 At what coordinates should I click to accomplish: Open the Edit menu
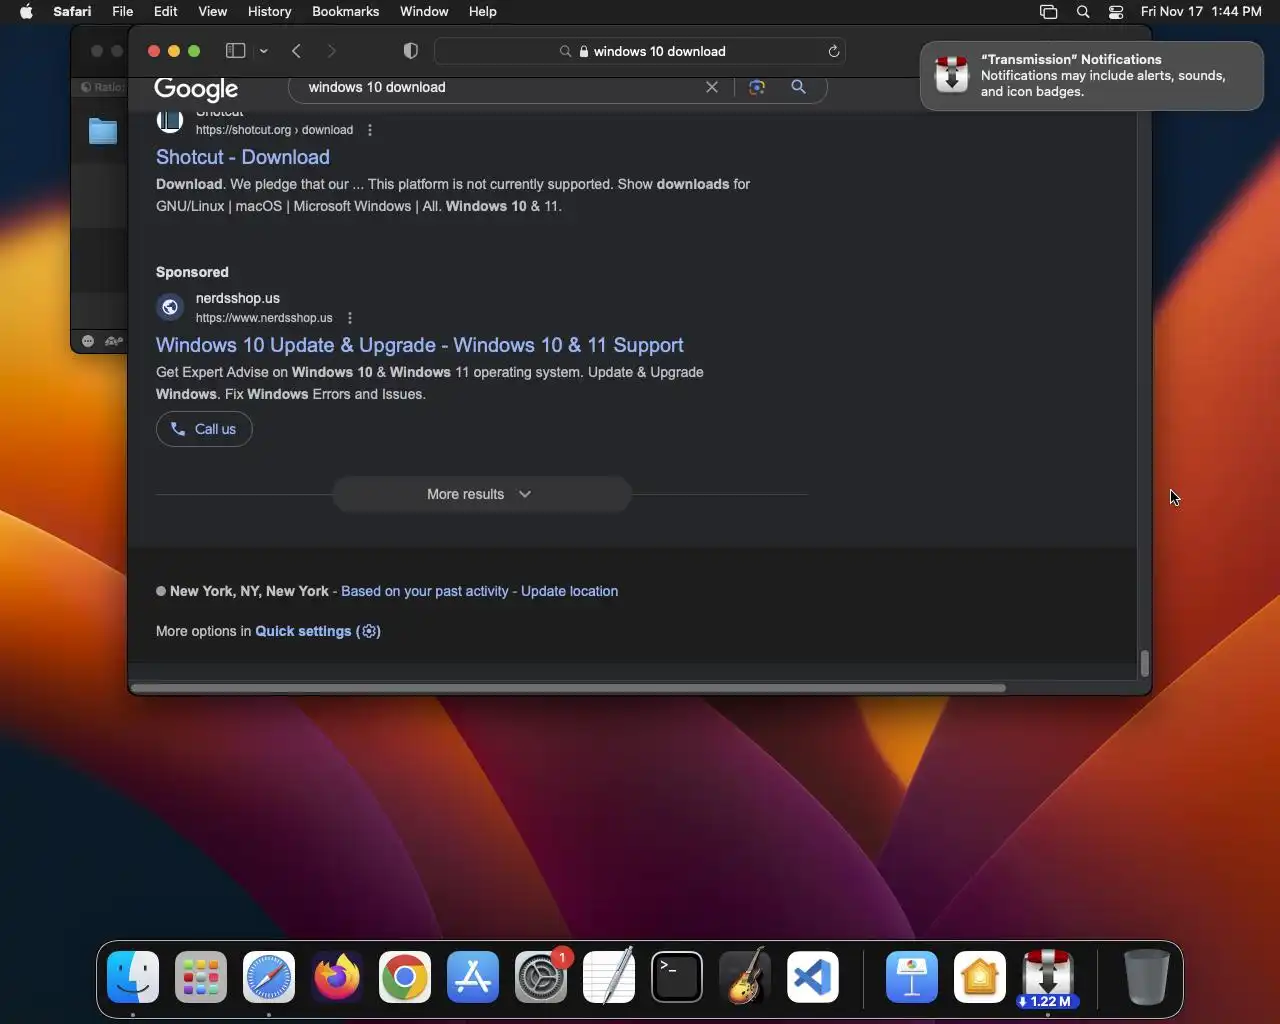pyautogui.click(x=166, y=12)
